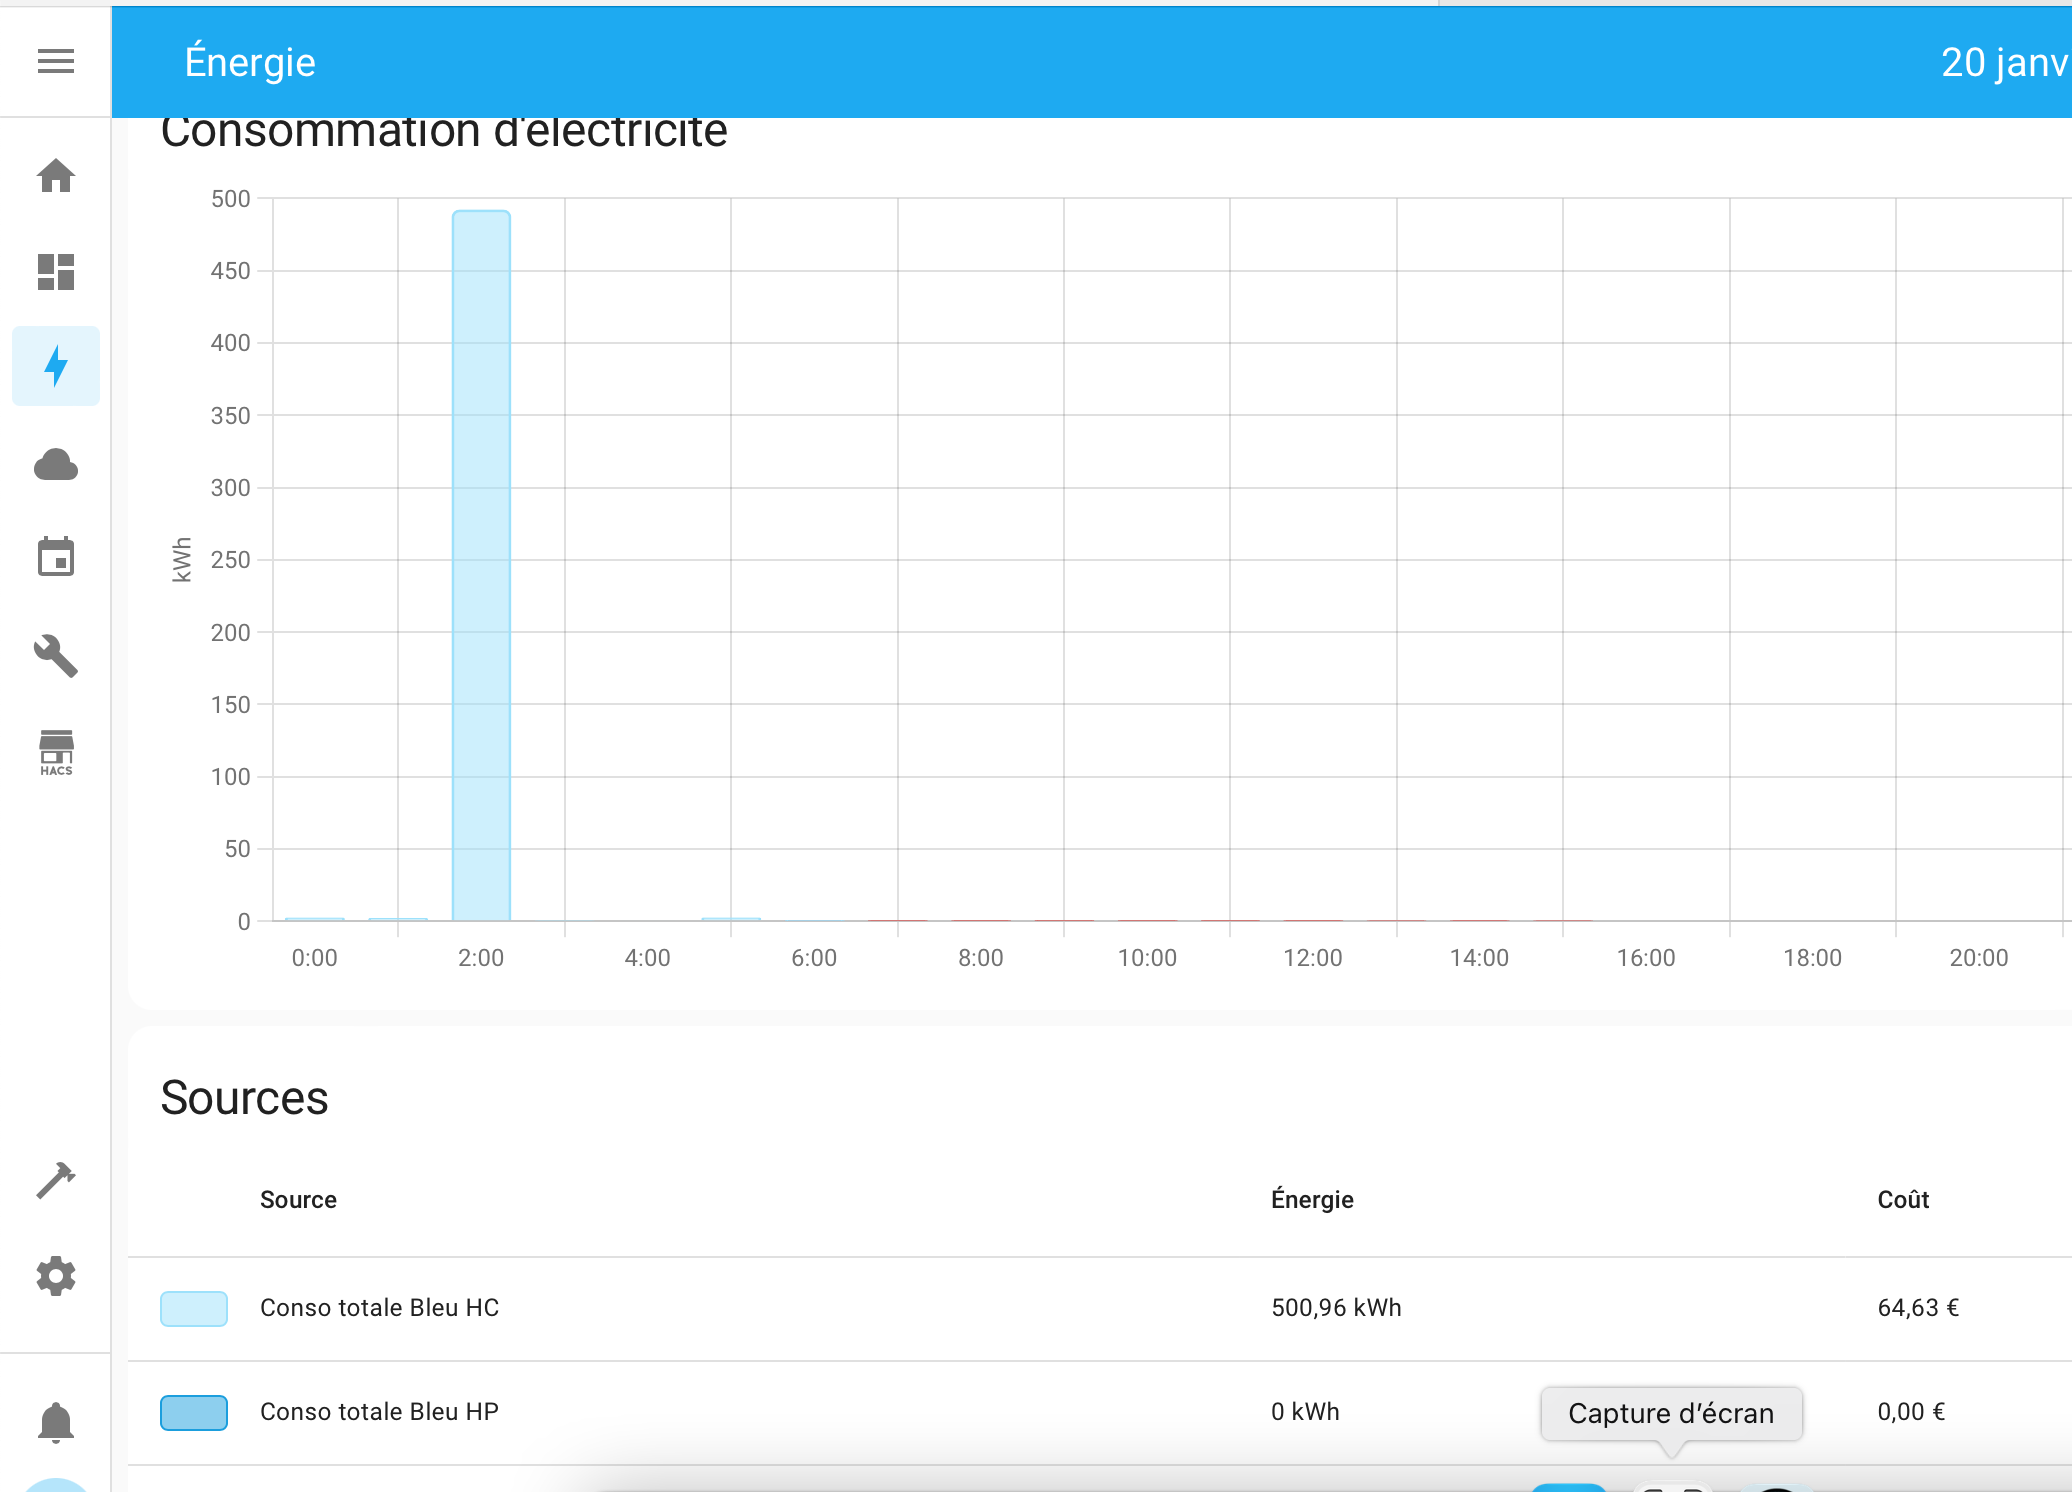Click the Conso totale Bleu HP swatch
This screenshot has height=1492, width=2072.
[x=194, y=1413]
